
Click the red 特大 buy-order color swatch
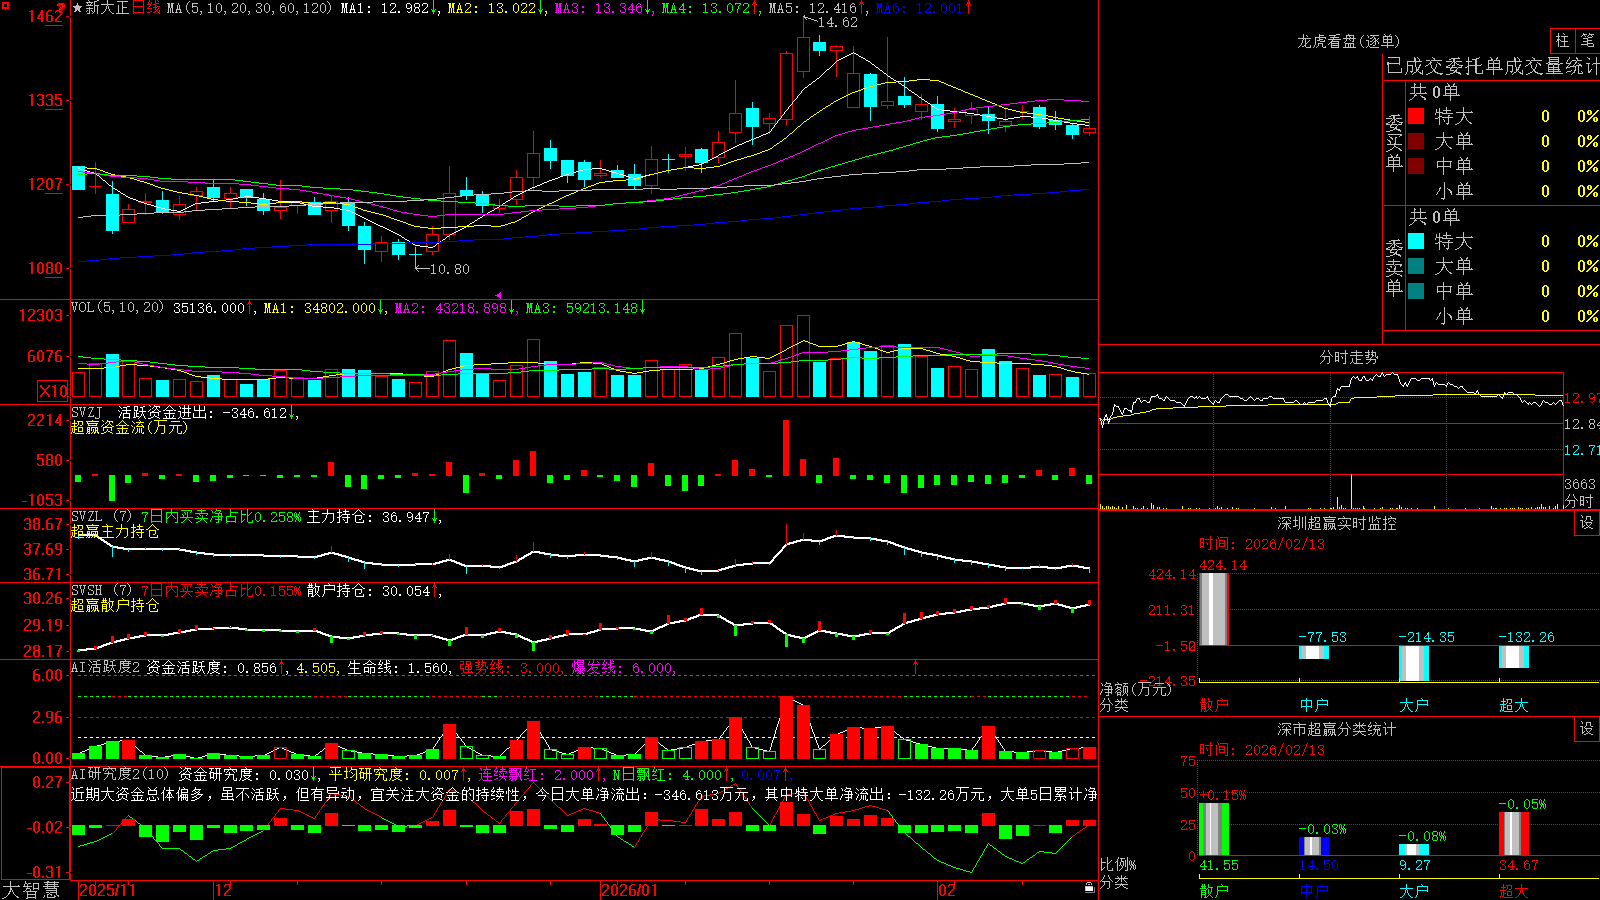coord(1416,116)
